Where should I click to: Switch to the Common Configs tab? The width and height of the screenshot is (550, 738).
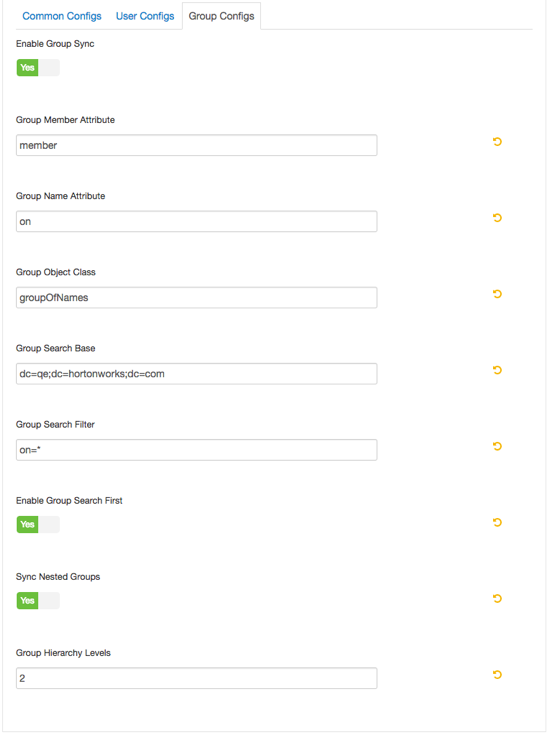62,16
